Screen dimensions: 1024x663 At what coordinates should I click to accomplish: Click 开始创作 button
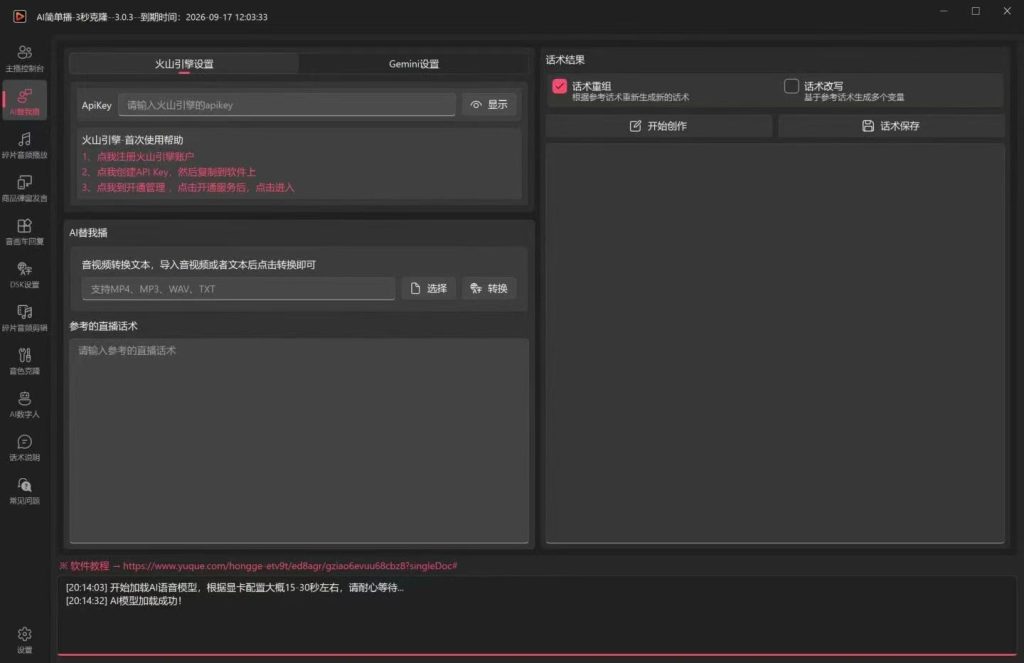[x=658, y=126]
